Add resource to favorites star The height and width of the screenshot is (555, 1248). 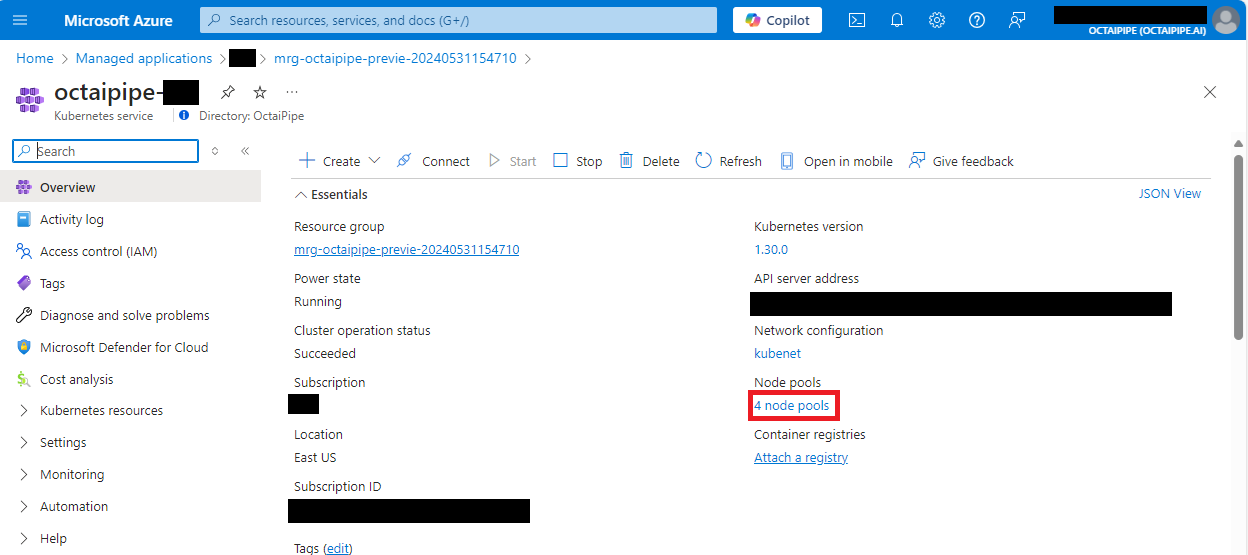point(260,92)
